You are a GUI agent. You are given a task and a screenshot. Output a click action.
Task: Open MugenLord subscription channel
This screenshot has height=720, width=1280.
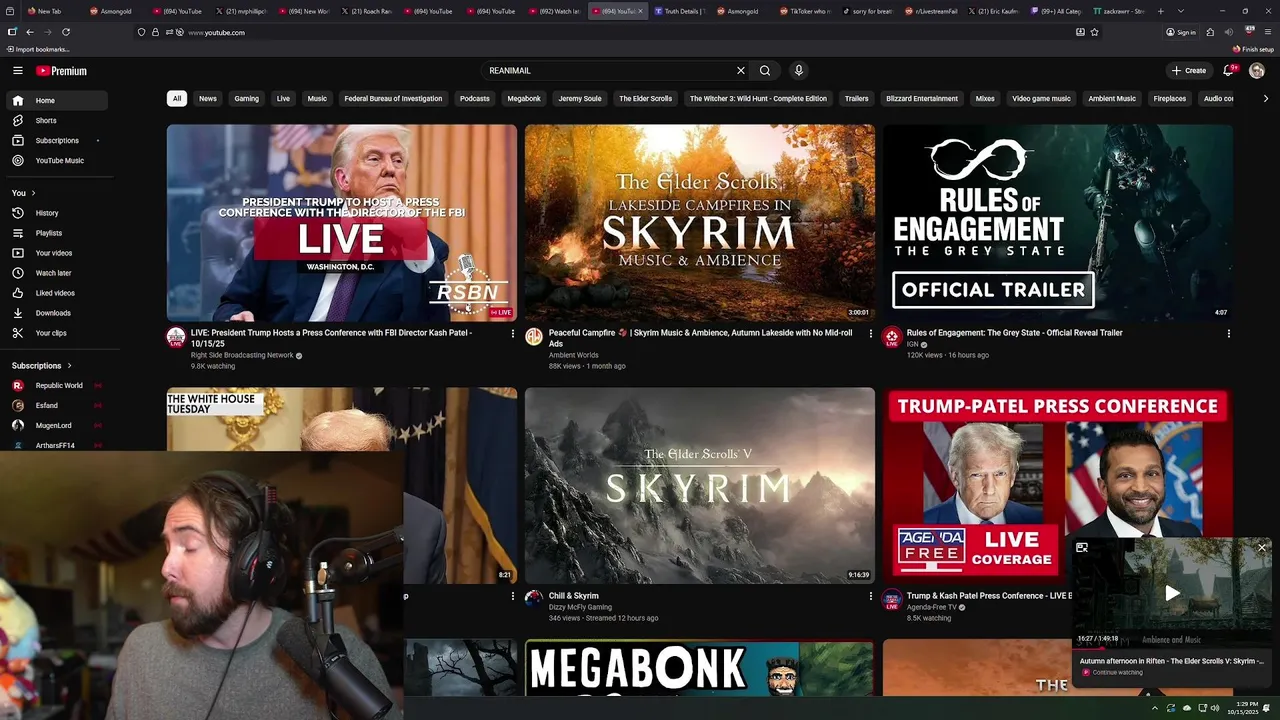click(x=57, y=426)
